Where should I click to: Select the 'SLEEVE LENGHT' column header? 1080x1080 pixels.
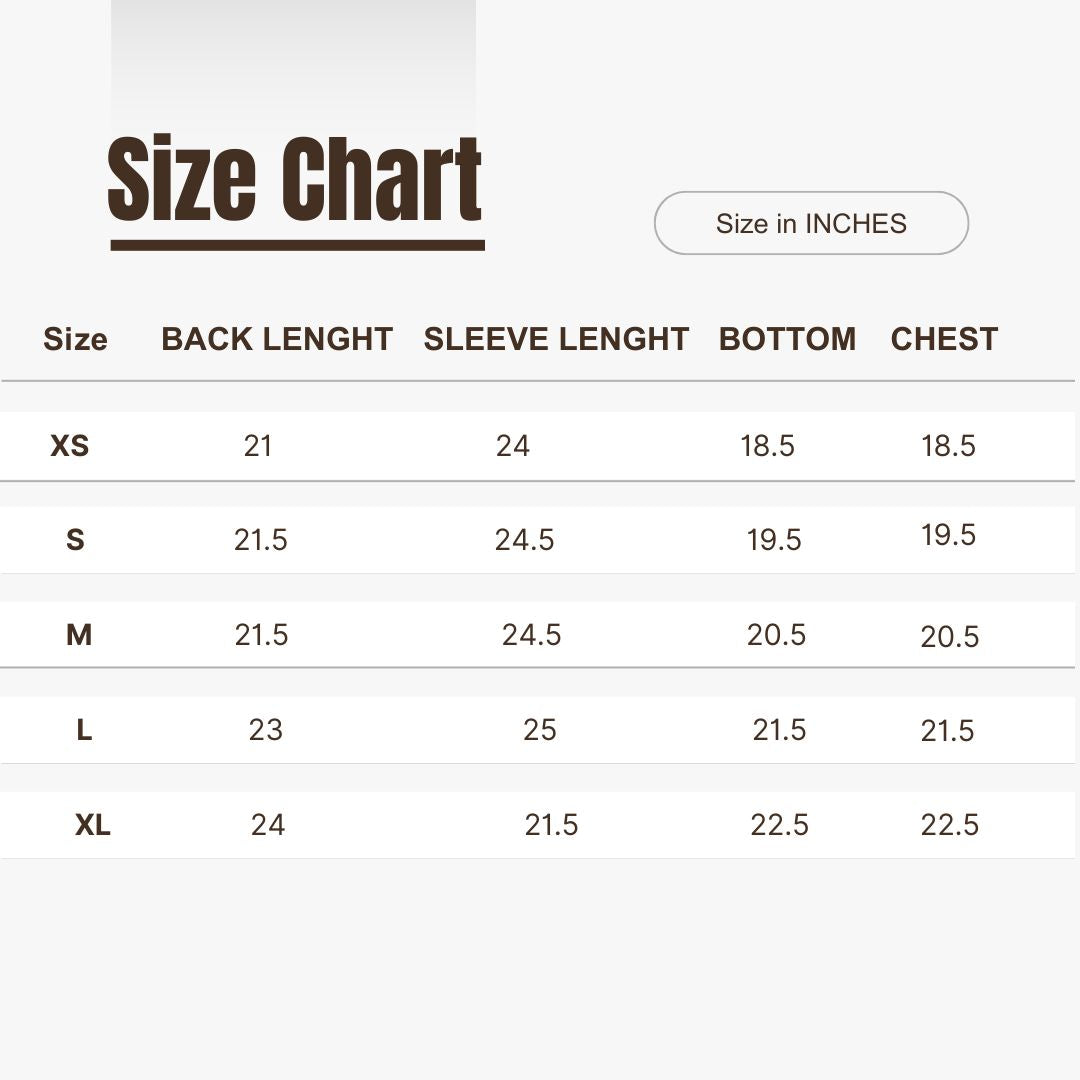pyautogui.click(x=556, y=339)
